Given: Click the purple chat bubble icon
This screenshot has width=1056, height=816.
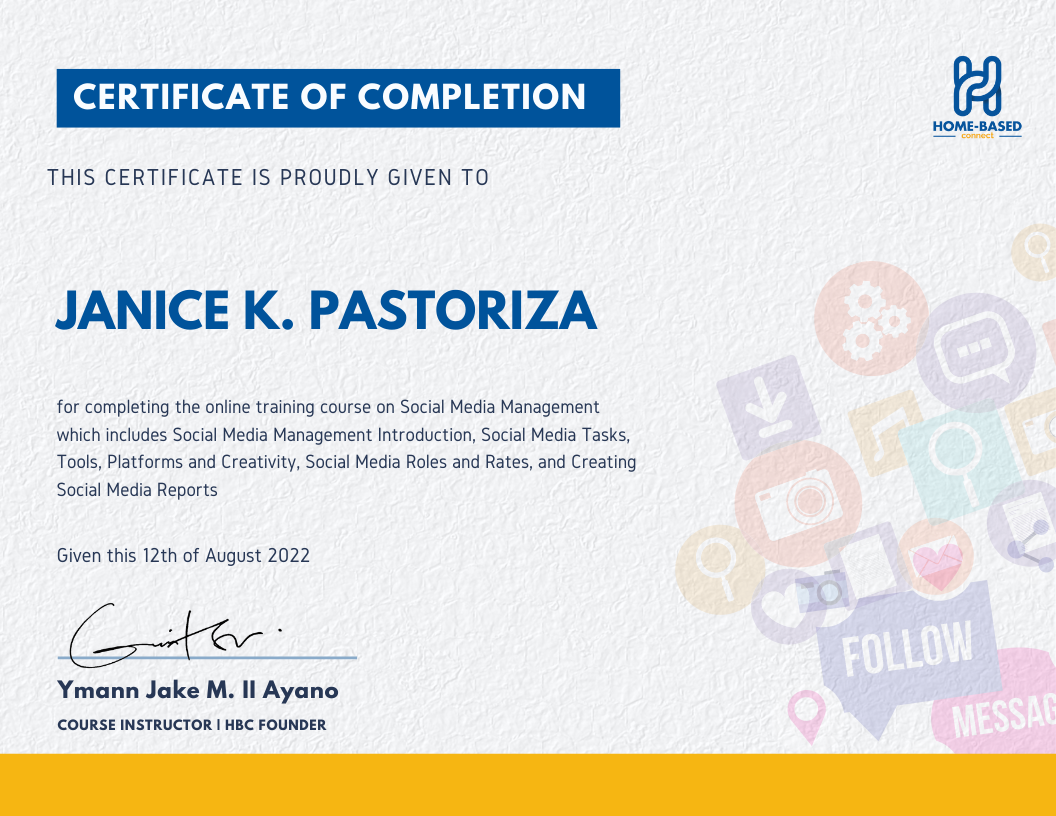Looking at the screenshot, I should pos(976,352).
